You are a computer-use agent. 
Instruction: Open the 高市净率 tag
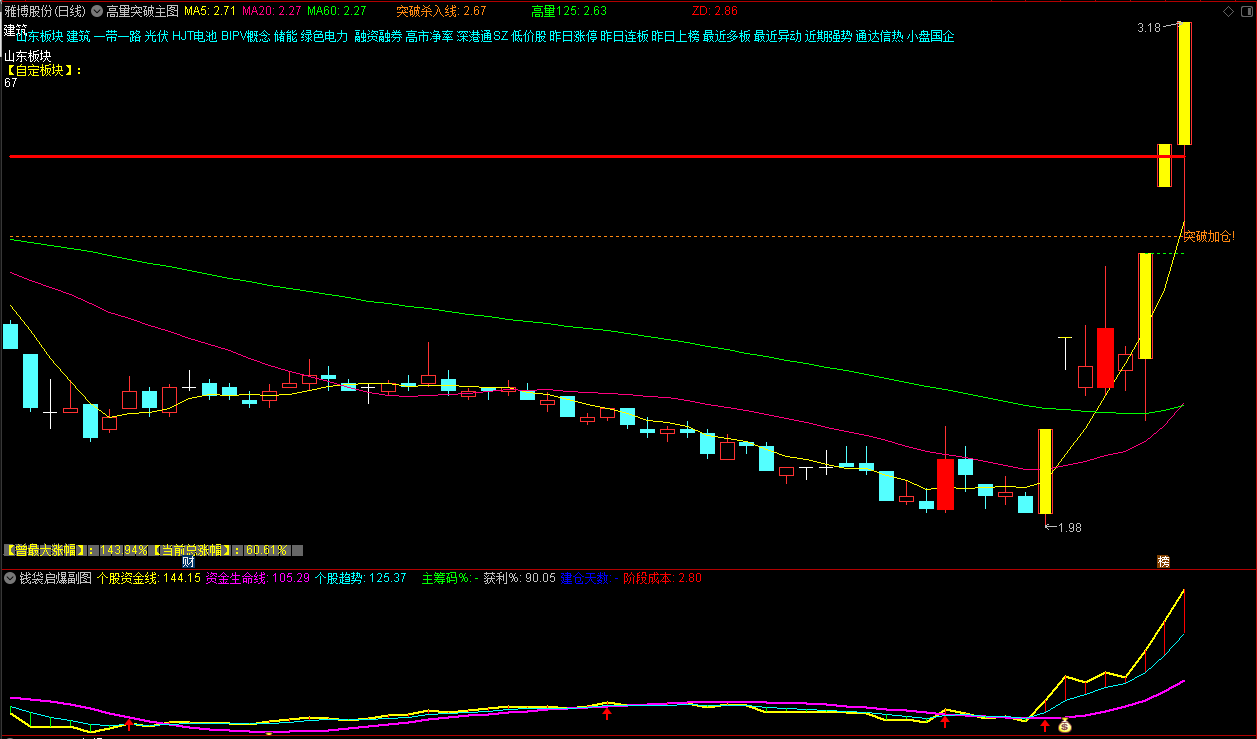click(x=429, y=36)
